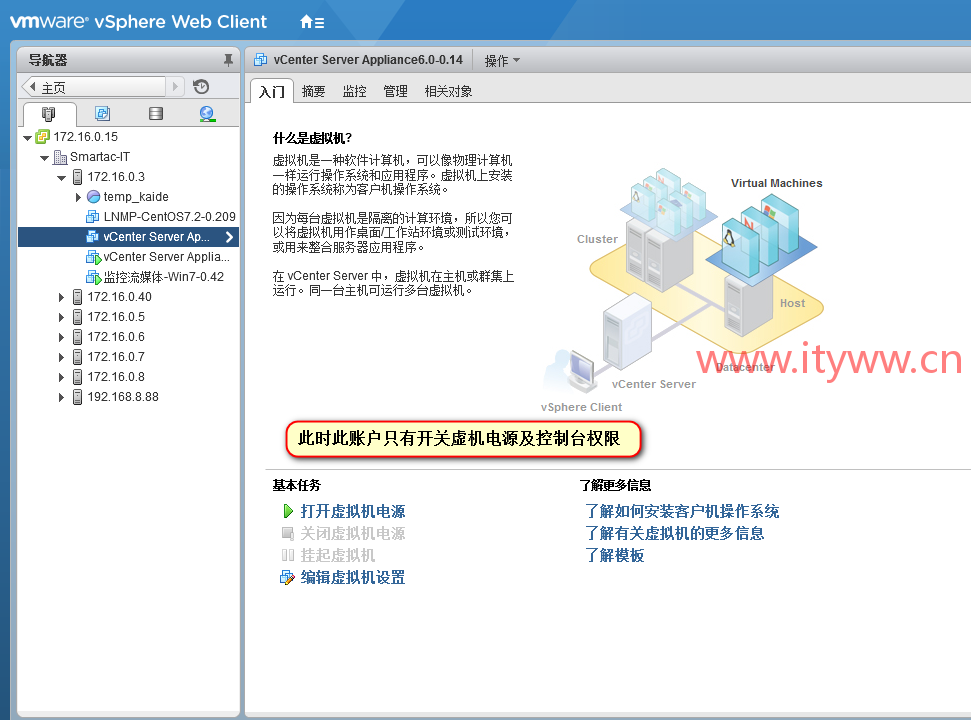Click the host 192.168.8.88 icon
Image resolution: width=971 pixels, height=720 pixels.
77,397
